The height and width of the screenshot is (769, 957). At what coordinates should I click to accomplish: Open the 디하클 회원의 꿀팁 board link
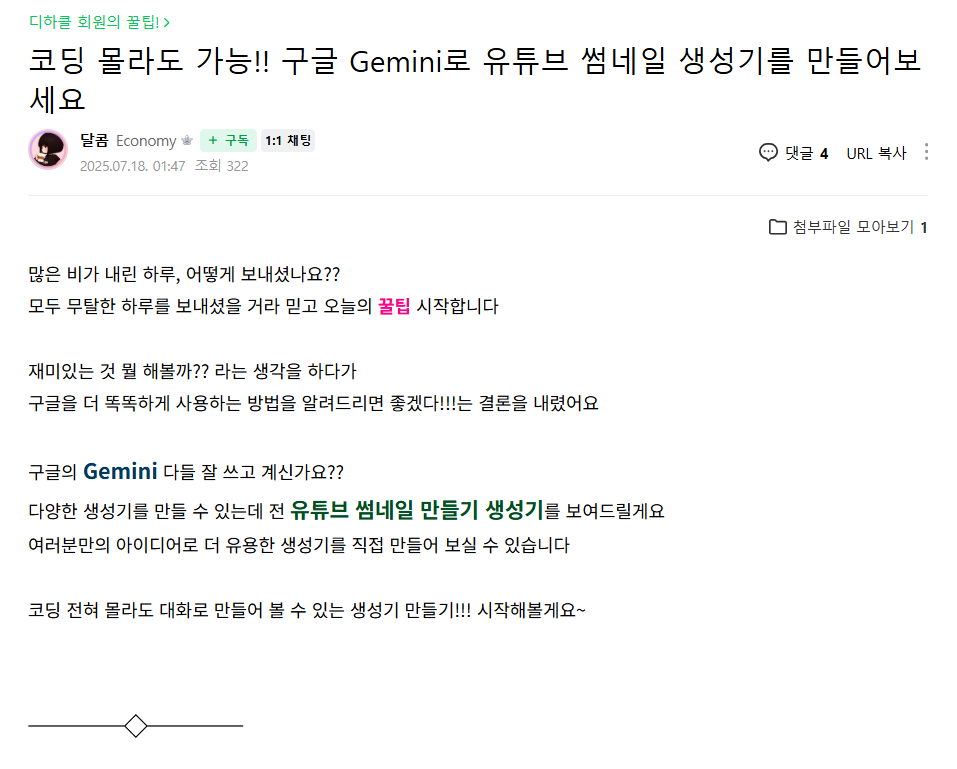pyautogui.click(x=94, y=22)
